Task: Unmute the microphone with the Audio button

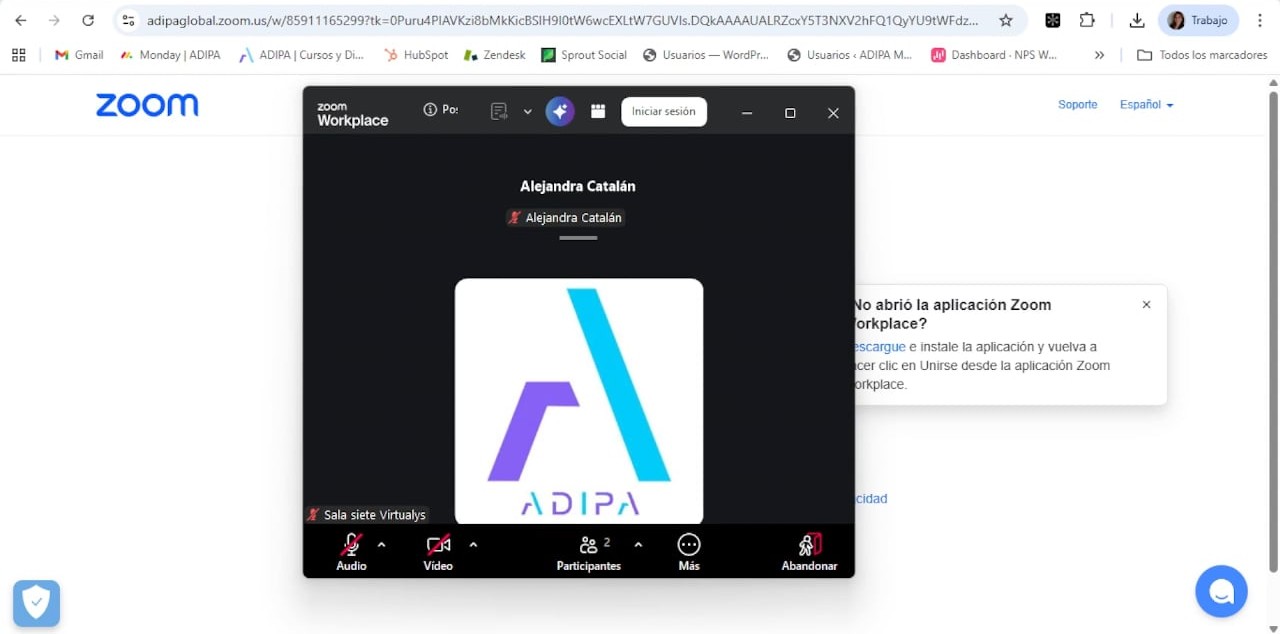Action: pyautogui.click(x=351, y=552)
